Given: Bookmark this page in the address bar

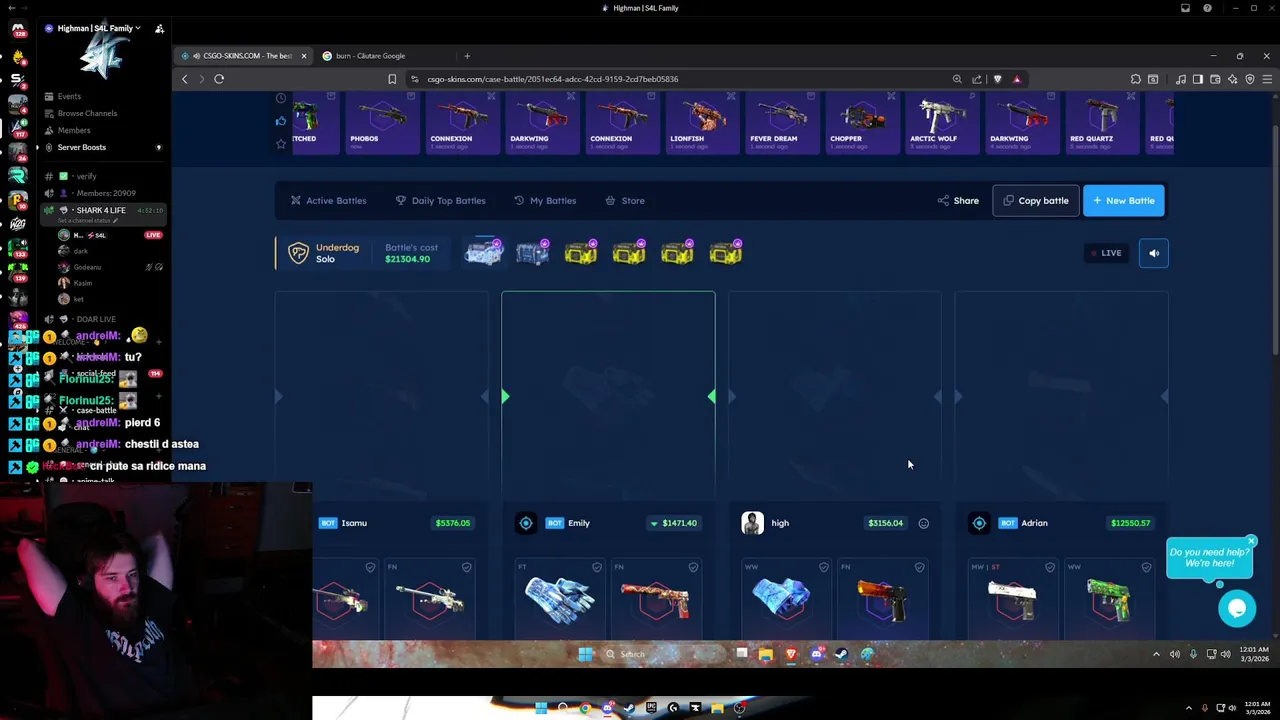Looking at the screenshot, I should pos(392,79).
